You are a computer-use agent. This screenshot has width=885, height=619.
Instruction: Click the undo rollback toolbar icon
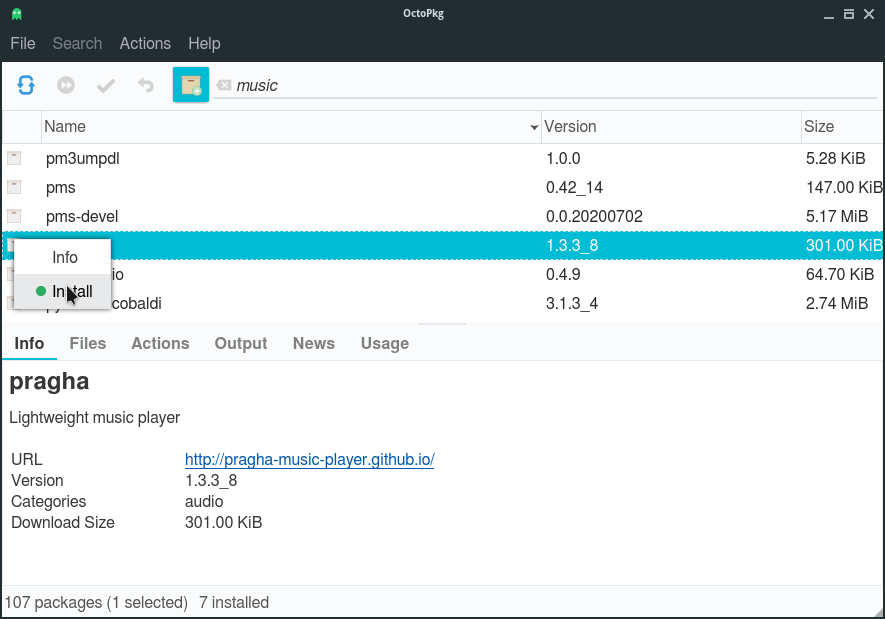[146, 85]
